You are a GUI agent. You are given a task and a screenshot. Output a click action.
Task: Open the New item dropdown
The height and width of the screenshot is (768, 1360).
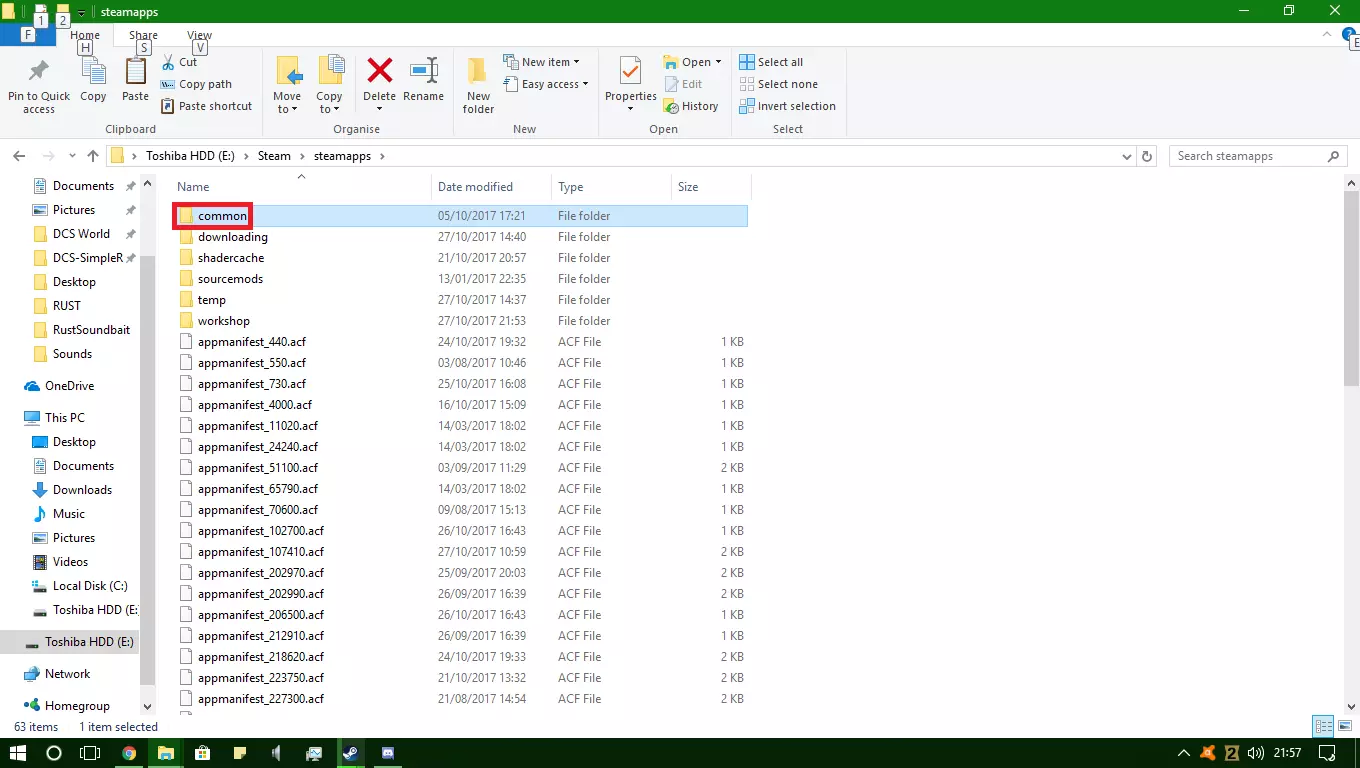(x=545, y=62)
